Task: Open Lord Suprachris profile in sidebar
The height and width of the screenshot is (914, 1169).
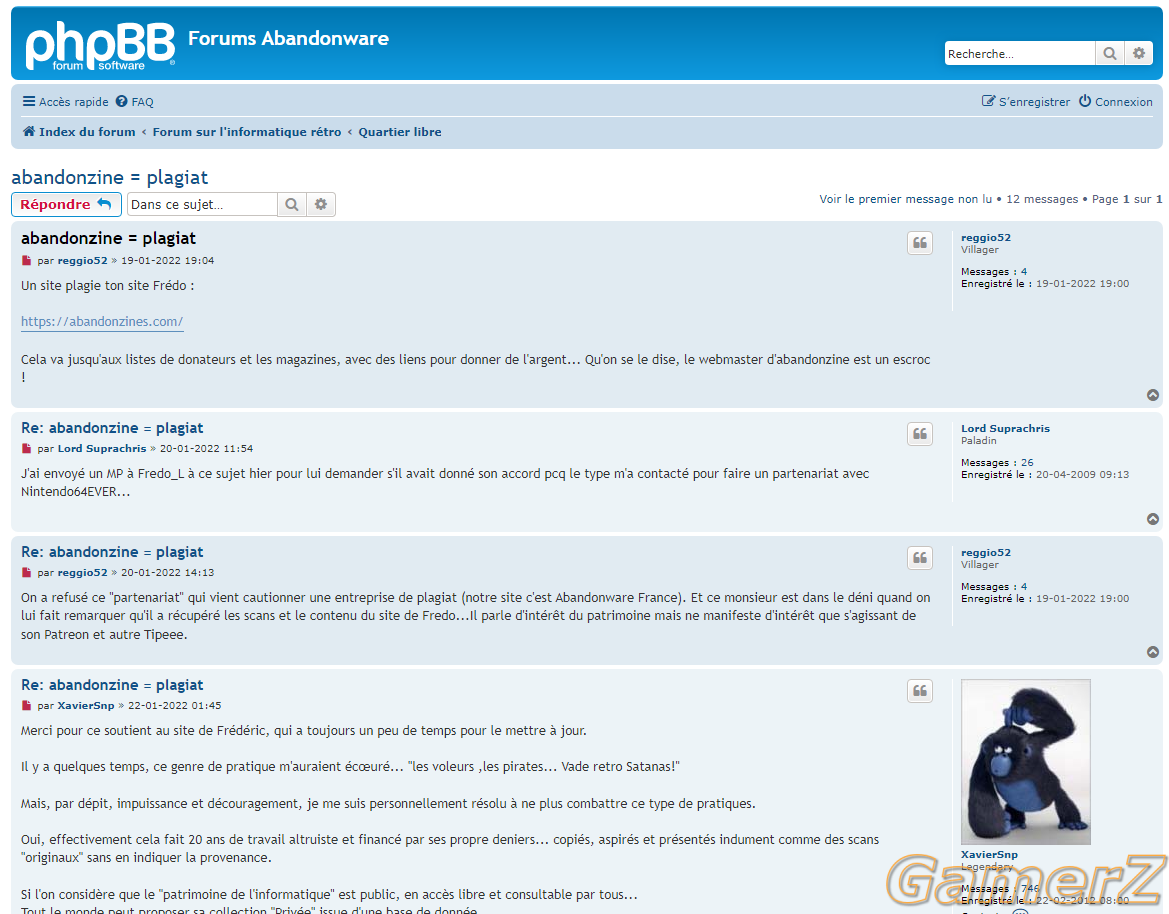Action: (x=1005, y=429)
